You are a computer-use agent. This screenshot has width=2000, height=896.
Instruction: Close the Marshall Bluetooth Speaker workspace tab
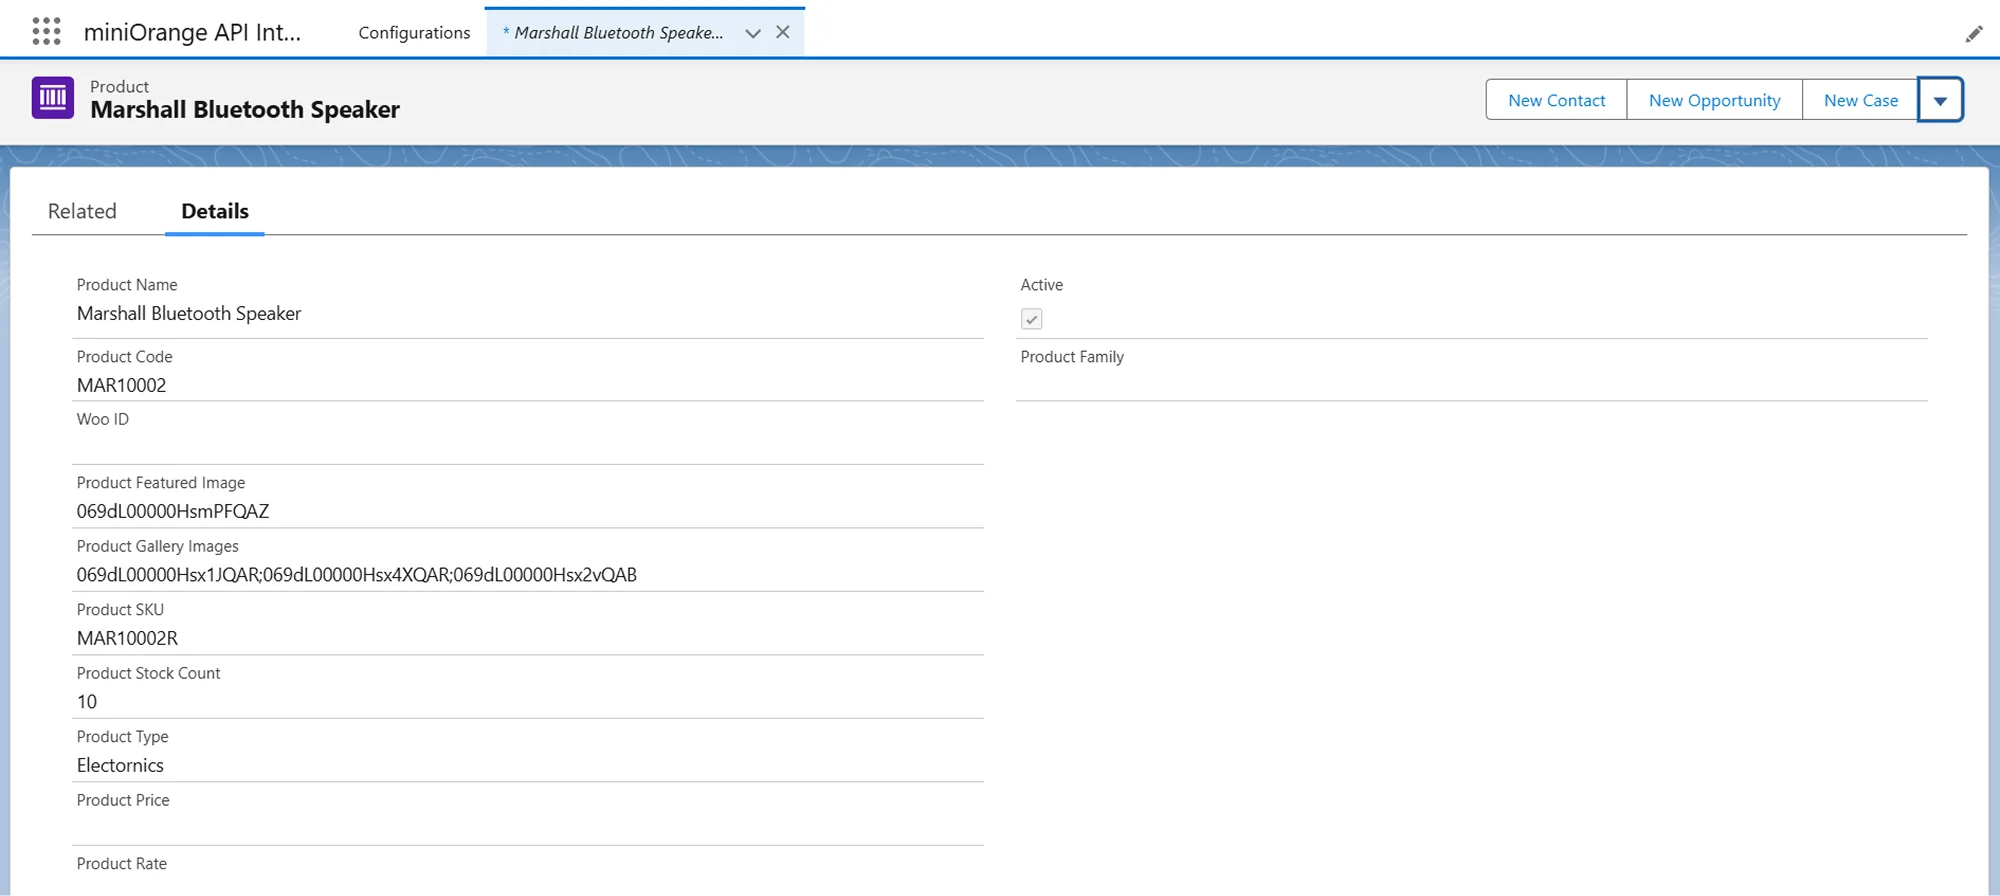click(x=783, y=32)
